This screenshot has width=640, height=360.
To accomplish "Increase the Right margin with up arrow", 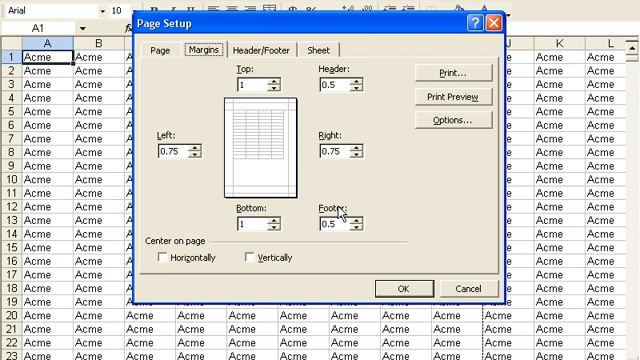I will pyautogui.click(x=356, y=148).
